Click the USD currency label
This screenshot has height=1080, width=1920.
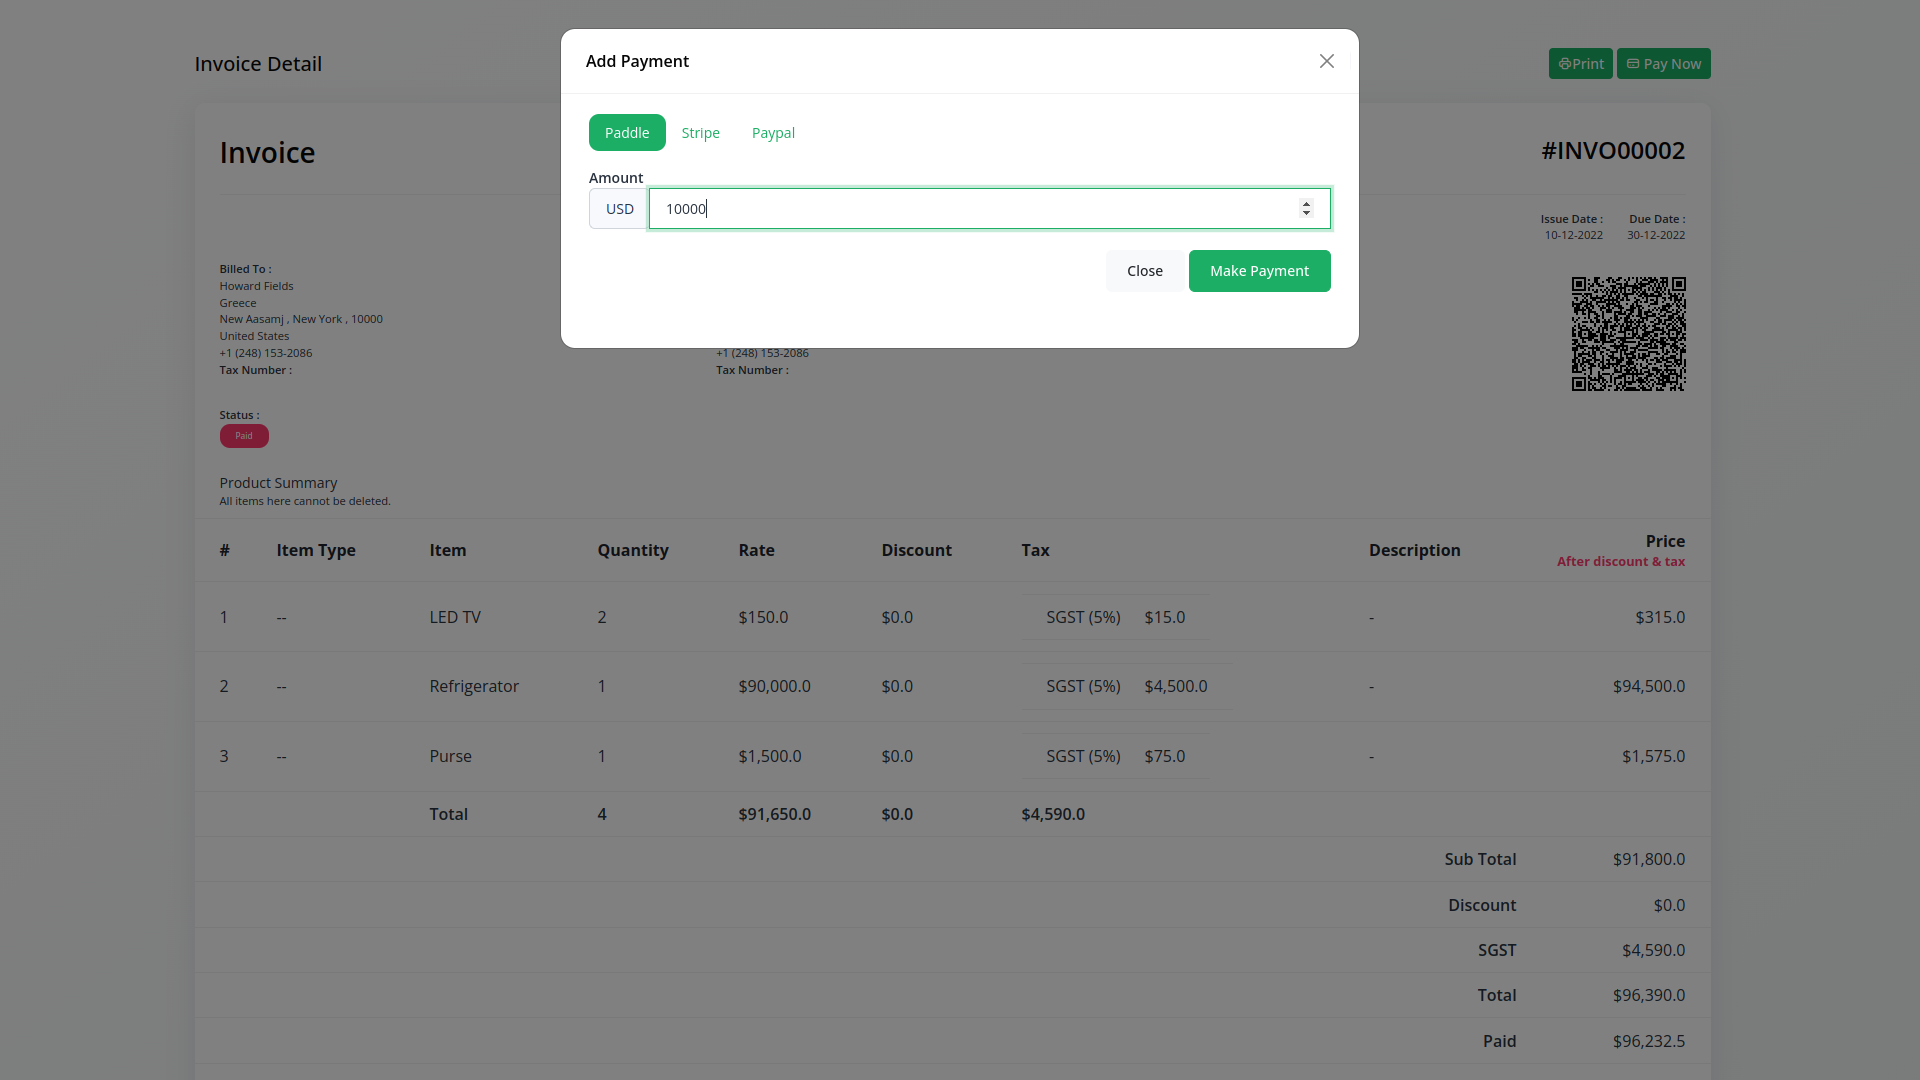[619, 209]
